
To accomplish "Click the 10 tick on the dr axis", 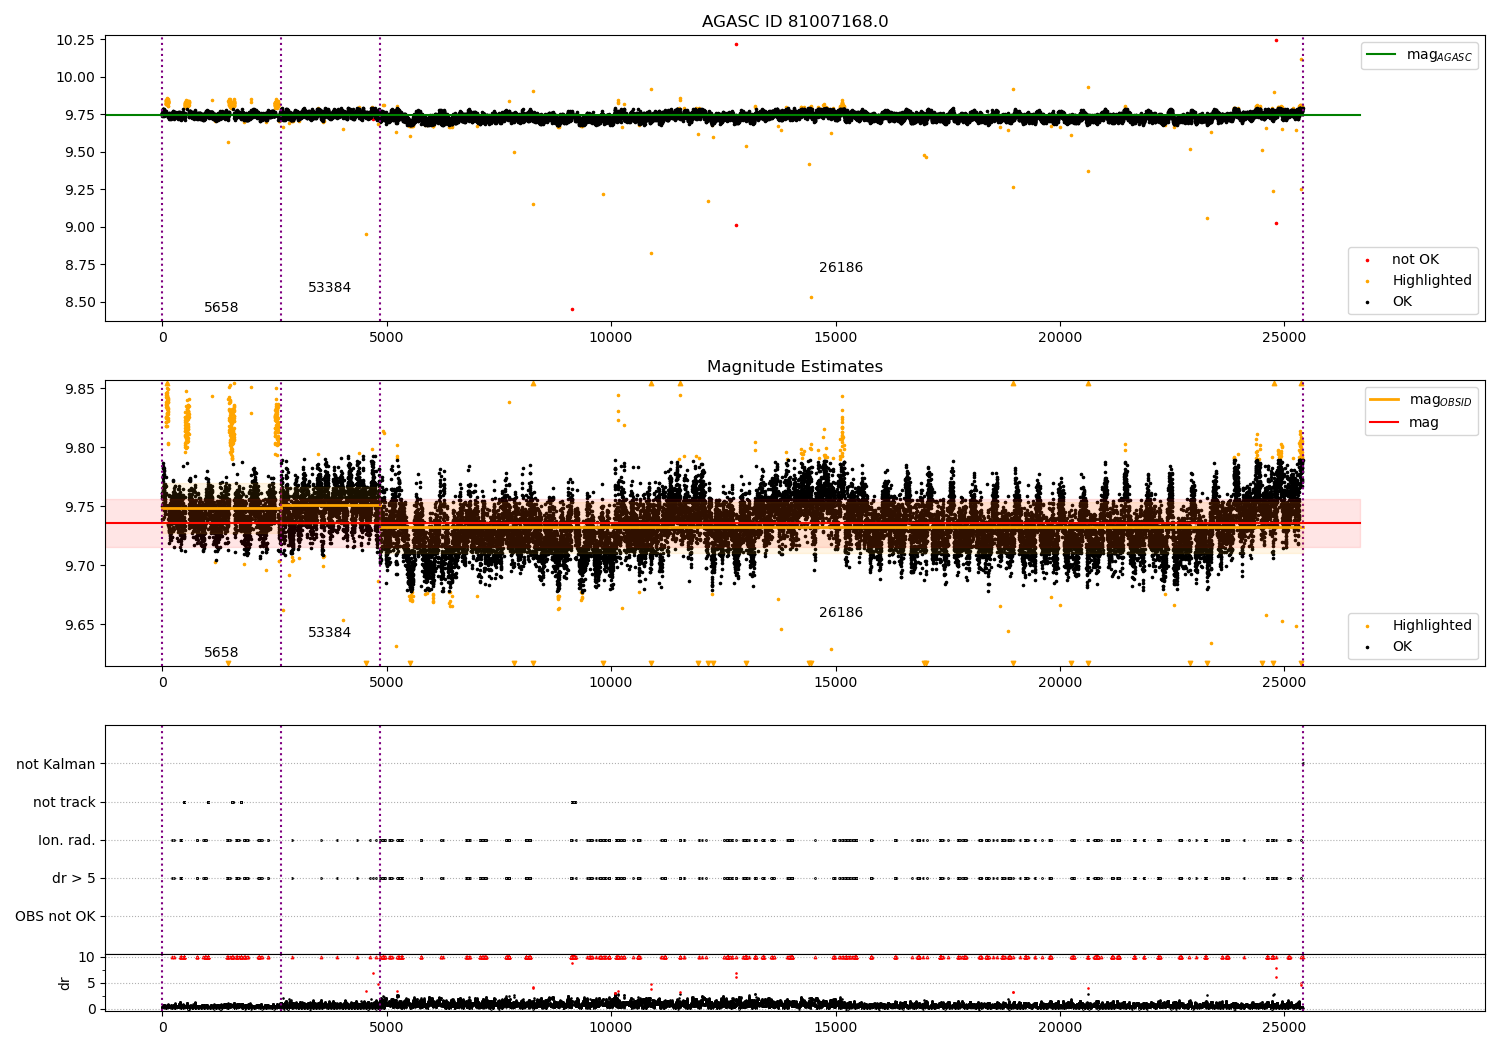I will 88,957.
